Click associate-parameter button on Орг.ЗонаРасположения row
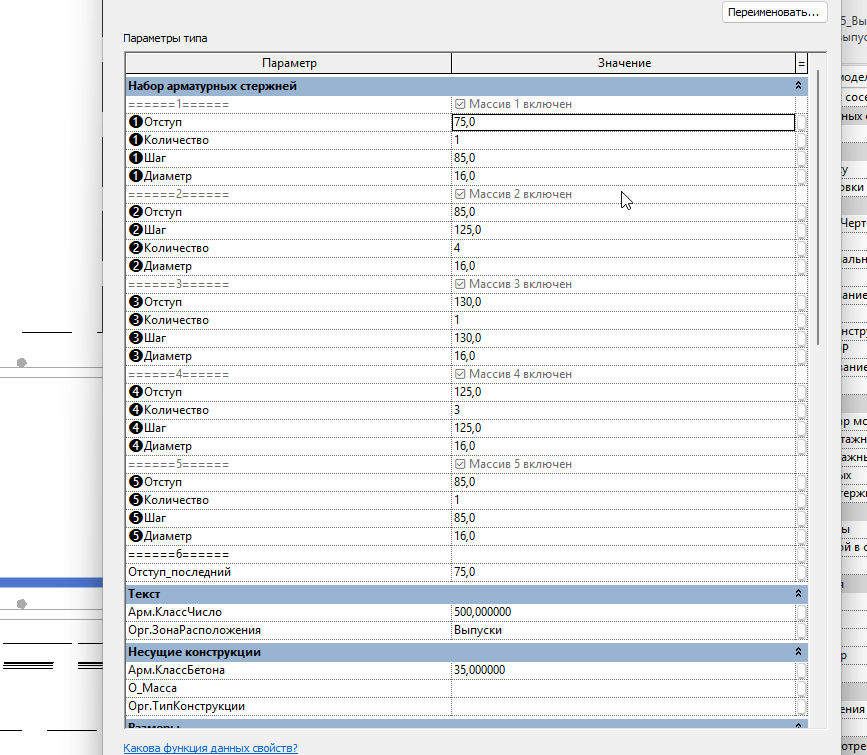Image resolution: width=867 pixels, height=755 pixels. (801, 630)
